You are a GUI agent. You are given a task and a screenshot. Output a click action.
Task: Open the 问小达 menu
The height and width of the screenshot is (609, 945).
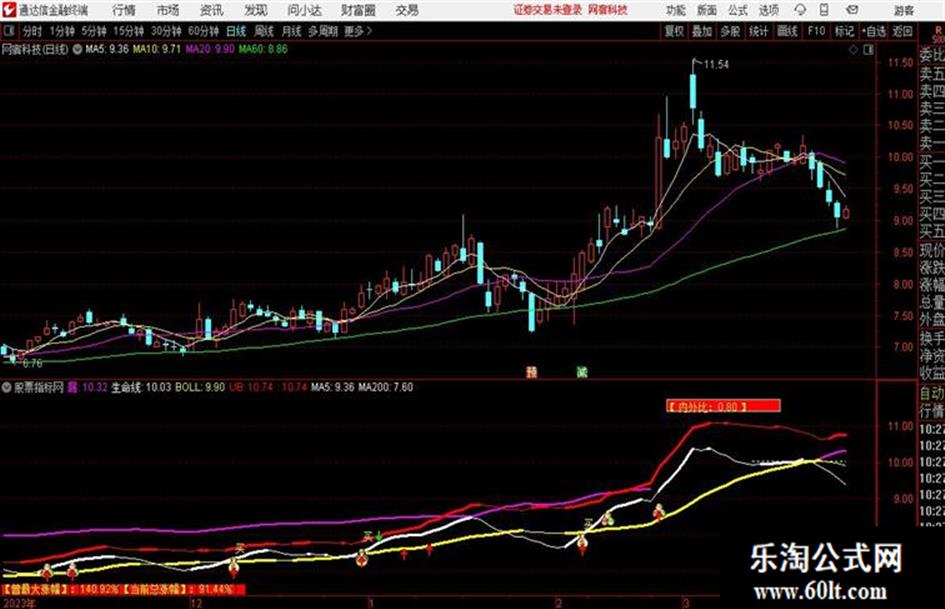(x=305, y=10)
